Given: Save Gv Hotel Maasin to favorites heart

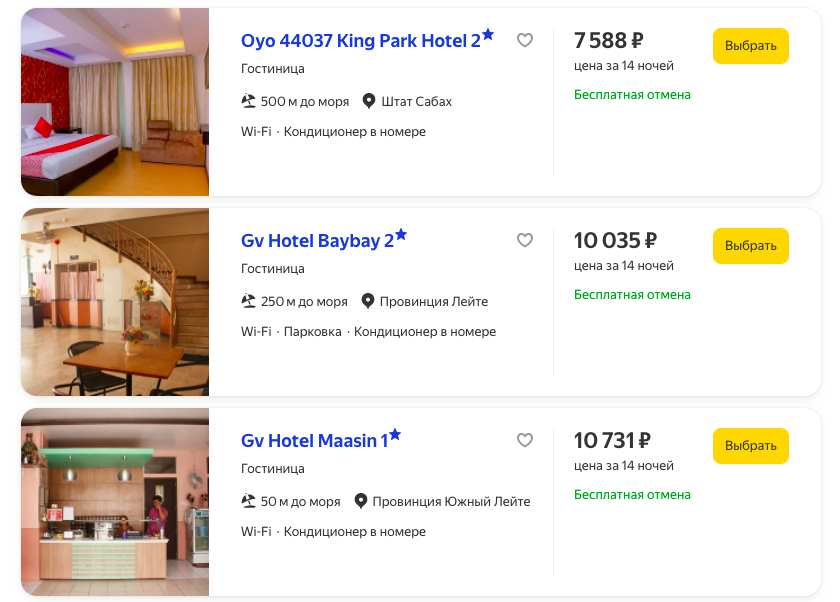Looking at the screenshot, I should (525, 440).
